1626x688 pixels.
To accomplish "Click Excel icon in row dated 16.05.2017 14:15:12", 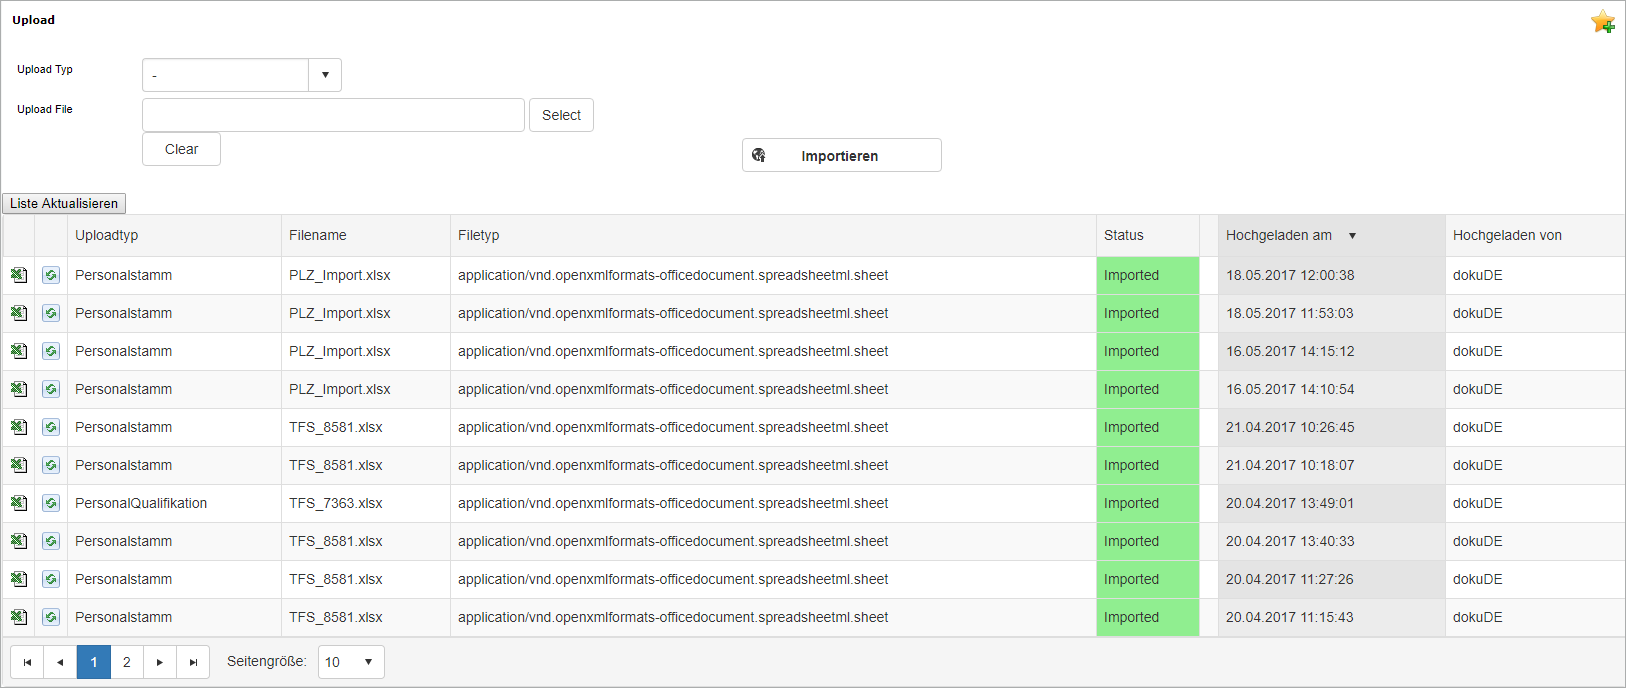I will pyautogui.click(x=19, y=351).
